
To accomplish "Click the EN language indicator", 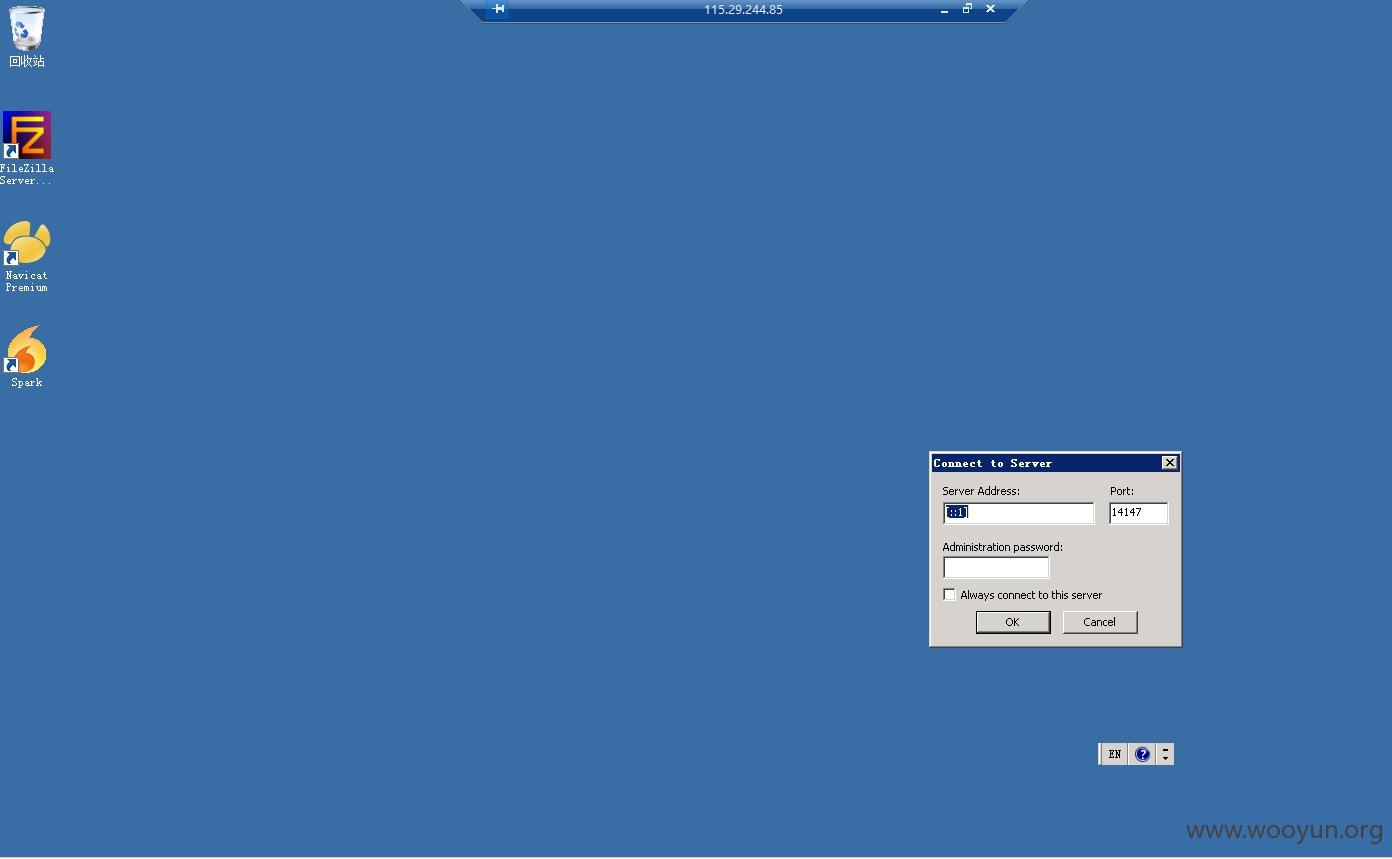I will click(x=1115, y=754).
